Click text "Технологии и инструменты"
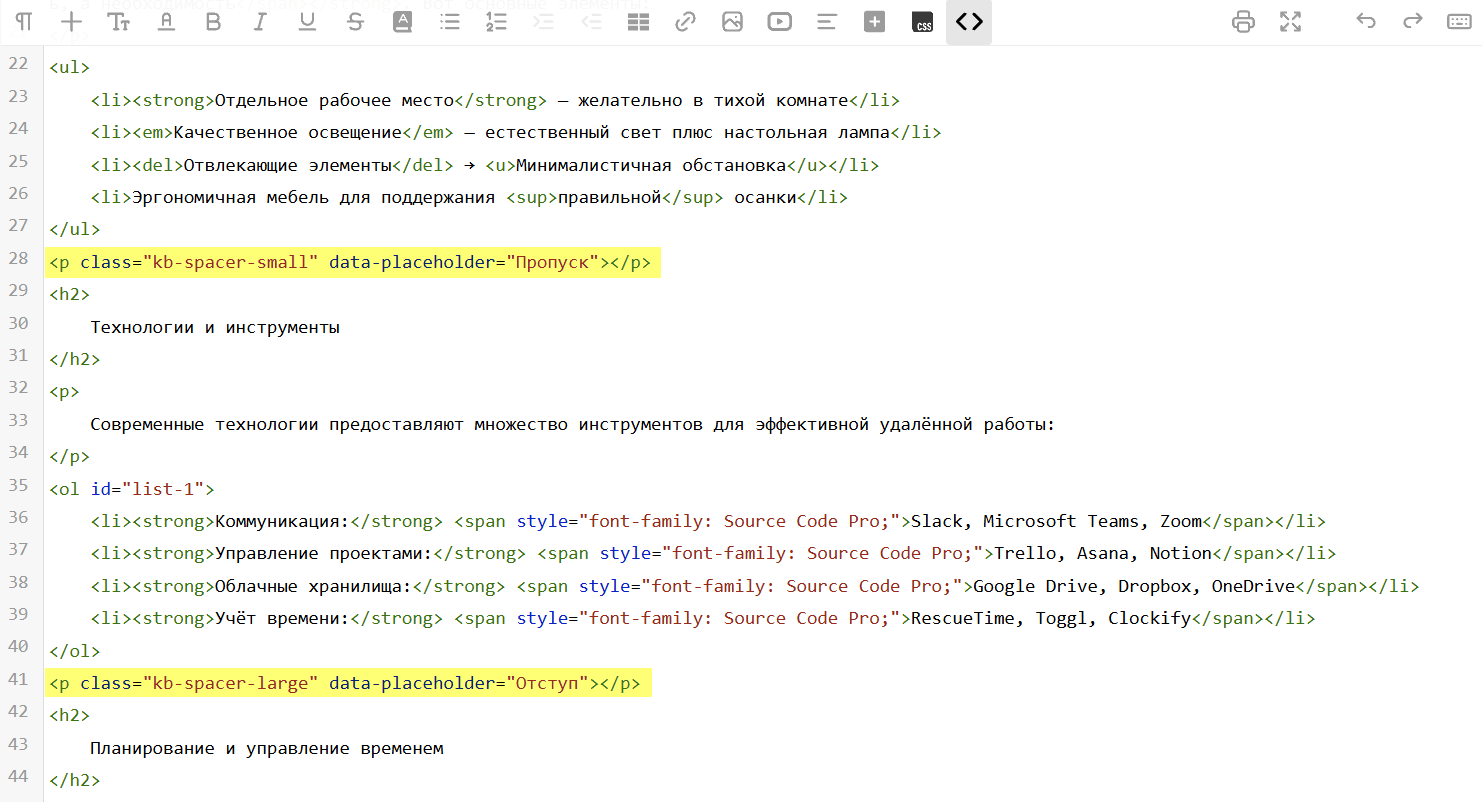Image resolution: width=1484 pixels, height=802 pixels. (215, 327)
